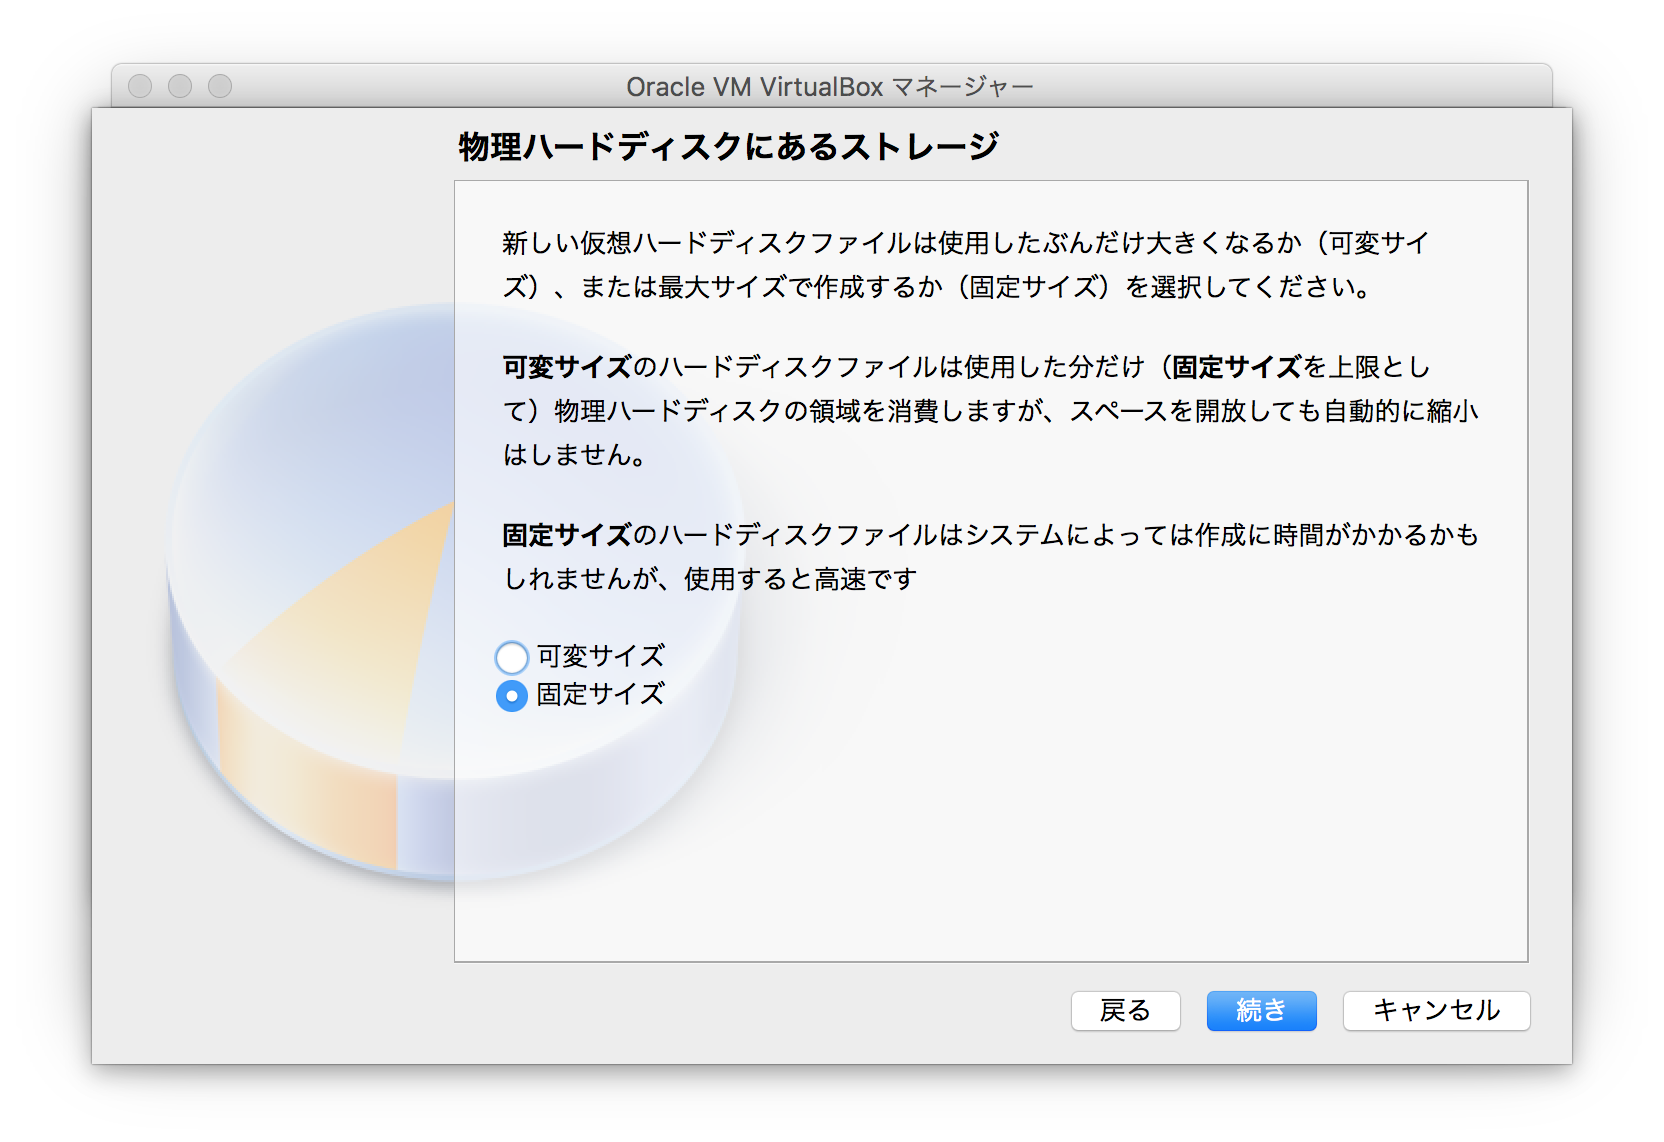Click the window title Oracle VM VirtualBox マネージャー
The height and width of the screenshot is (1142, 1664).
coord(830,86)
